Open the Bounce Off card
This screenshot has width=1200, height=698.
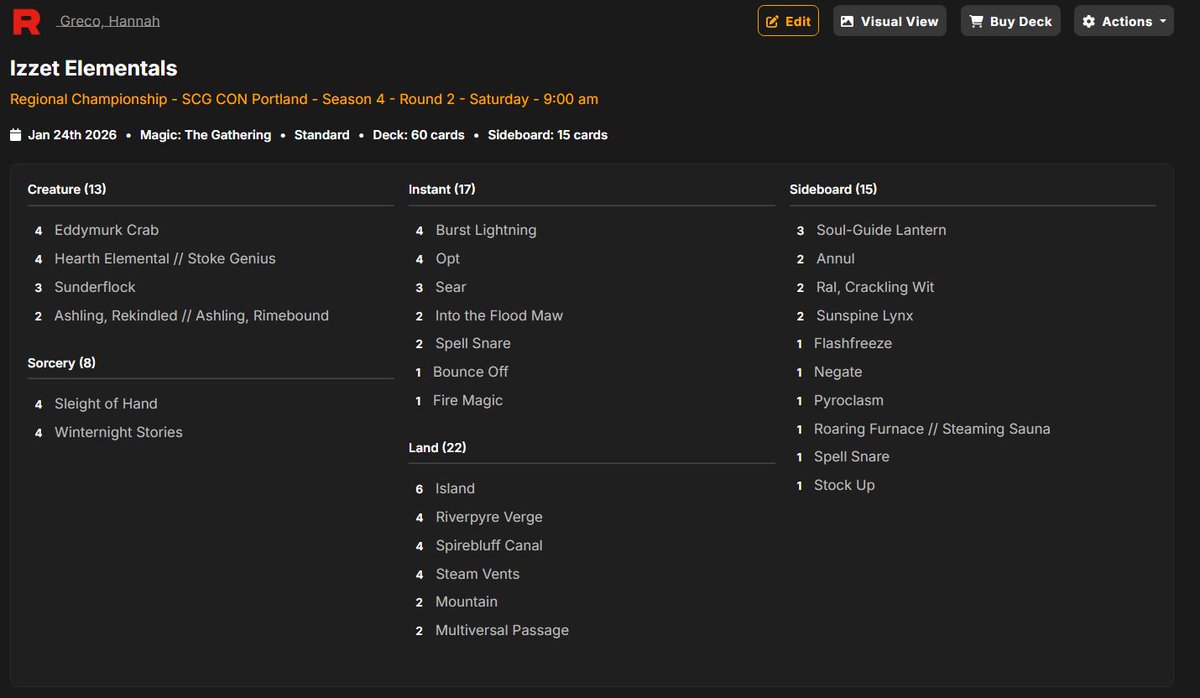pyautogui.click(x=471, y=372)
